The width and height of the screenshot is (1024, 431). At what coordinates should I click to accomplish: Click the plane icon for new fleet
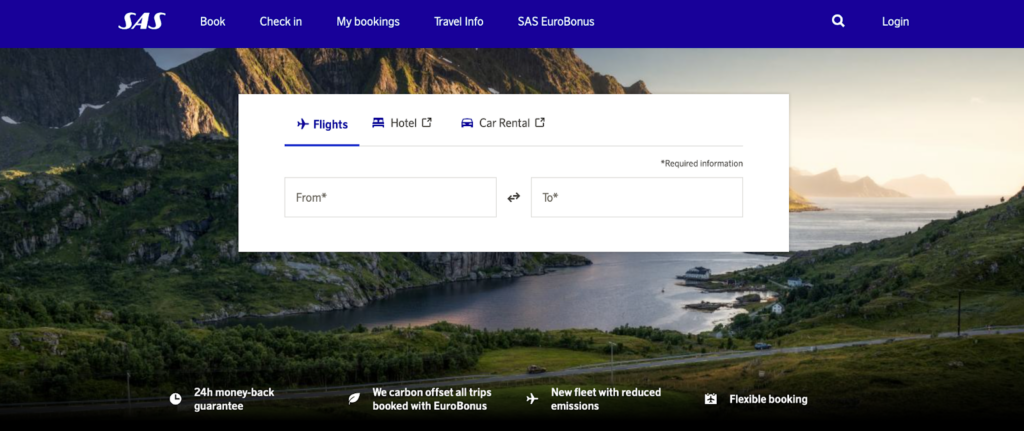[532, 399]
